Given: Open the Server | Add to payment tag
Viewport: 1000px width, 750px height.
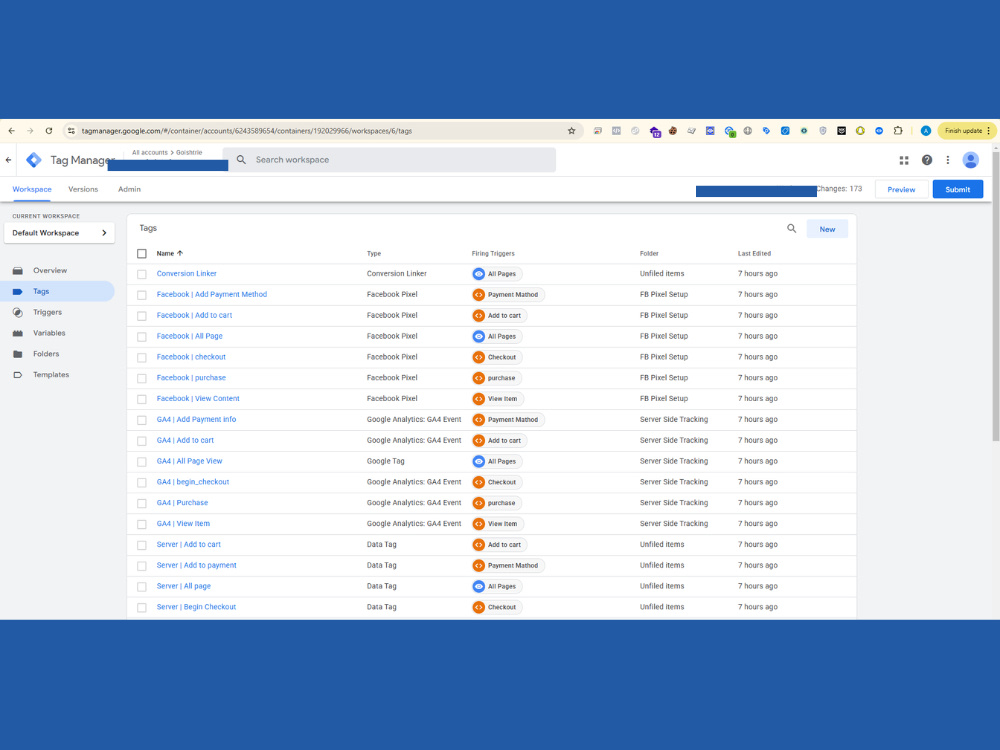Looking at the screenshot, I should tap(196, 565).
